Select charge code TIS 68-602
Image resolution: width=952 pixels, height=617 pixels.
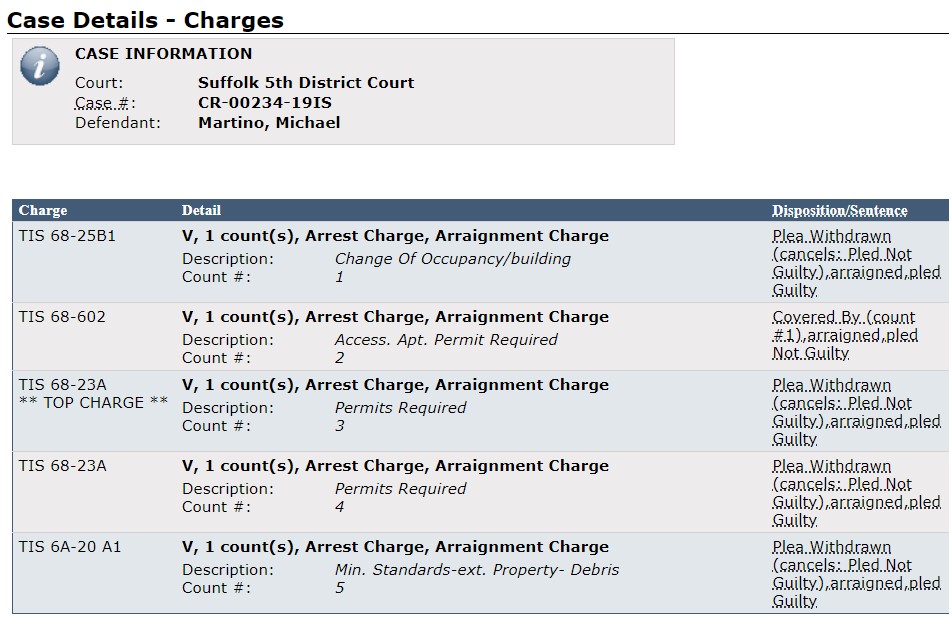coord(62,316)
